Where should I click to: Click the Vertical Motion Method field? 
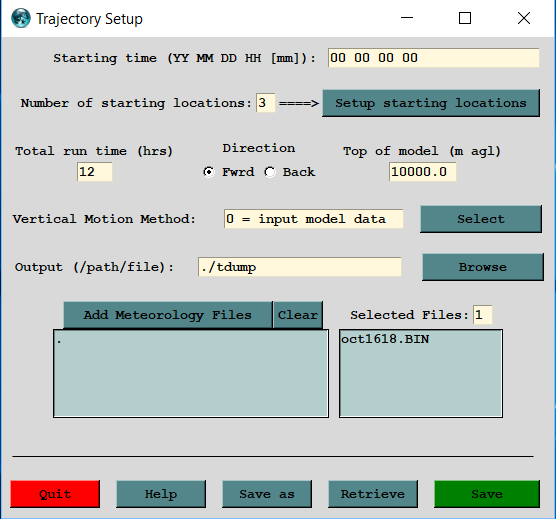pos(313,219)
